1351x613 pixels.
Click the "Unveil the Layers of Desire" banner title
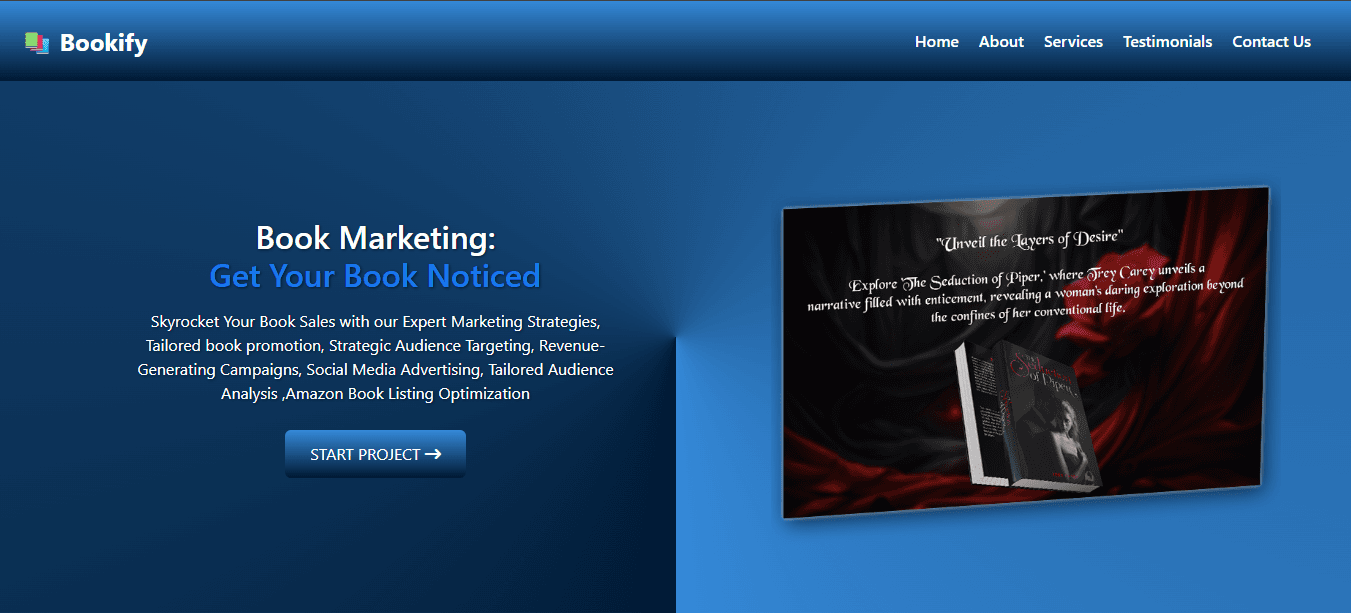[1029, 239]
